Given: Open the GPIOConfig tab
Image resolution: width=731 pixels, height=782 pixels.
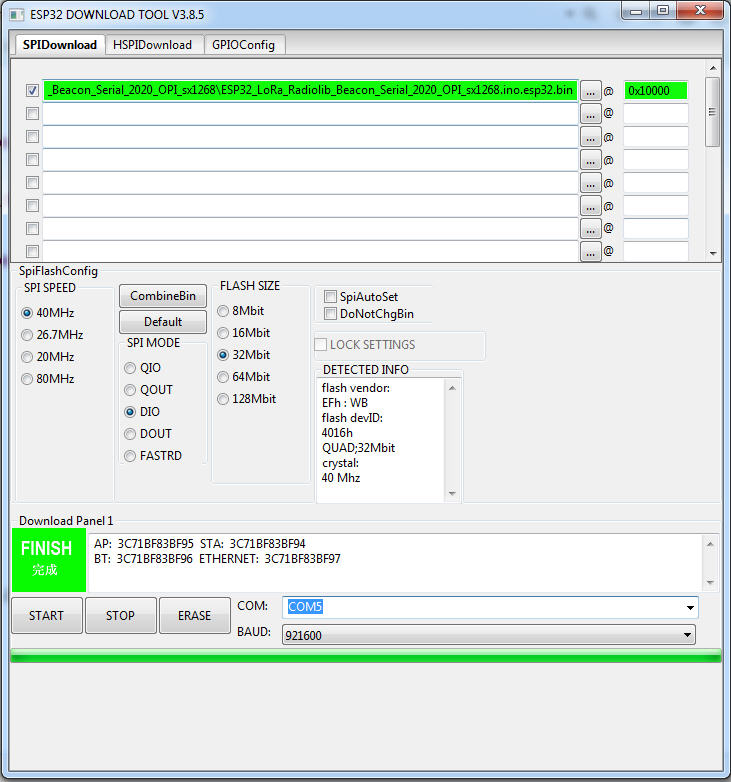Looking at the screenshot, I should click(x=243, y=45).
